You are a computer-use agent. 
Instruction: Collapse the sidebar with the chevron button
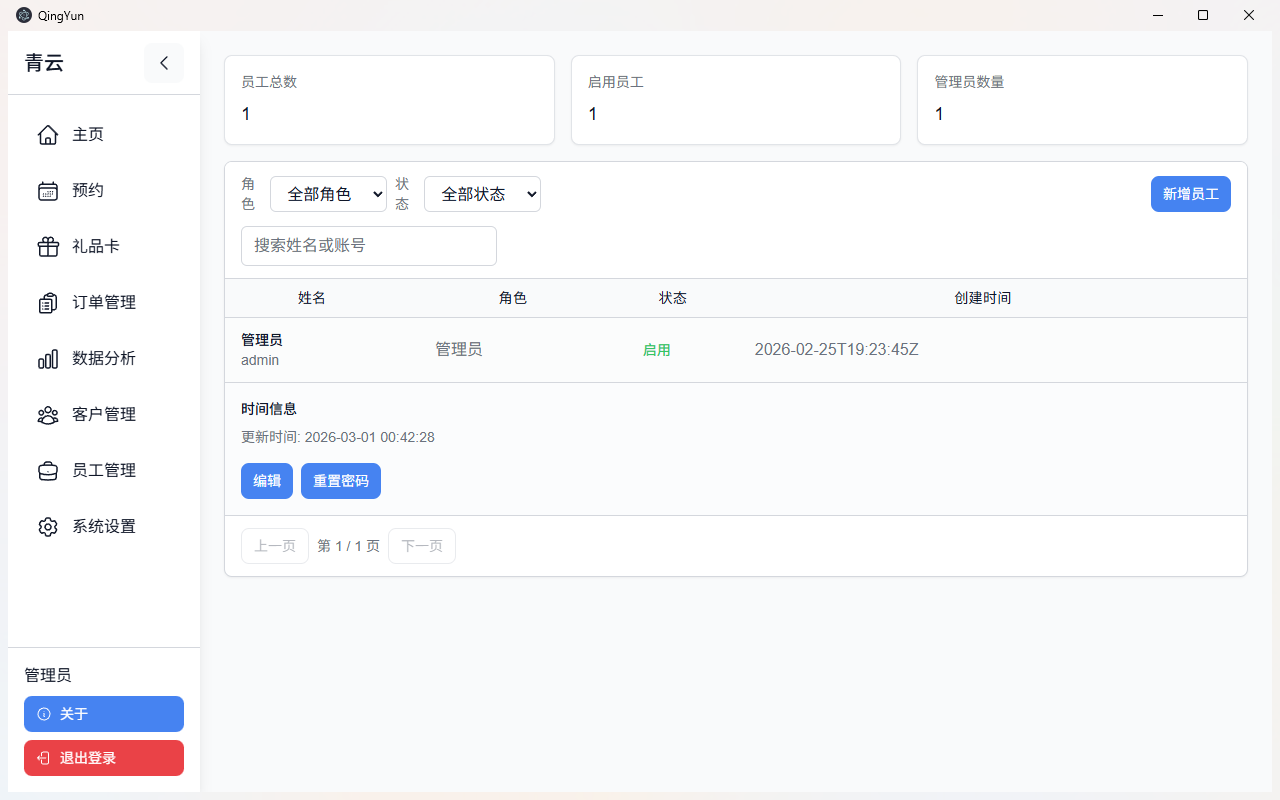coord(164,63)
